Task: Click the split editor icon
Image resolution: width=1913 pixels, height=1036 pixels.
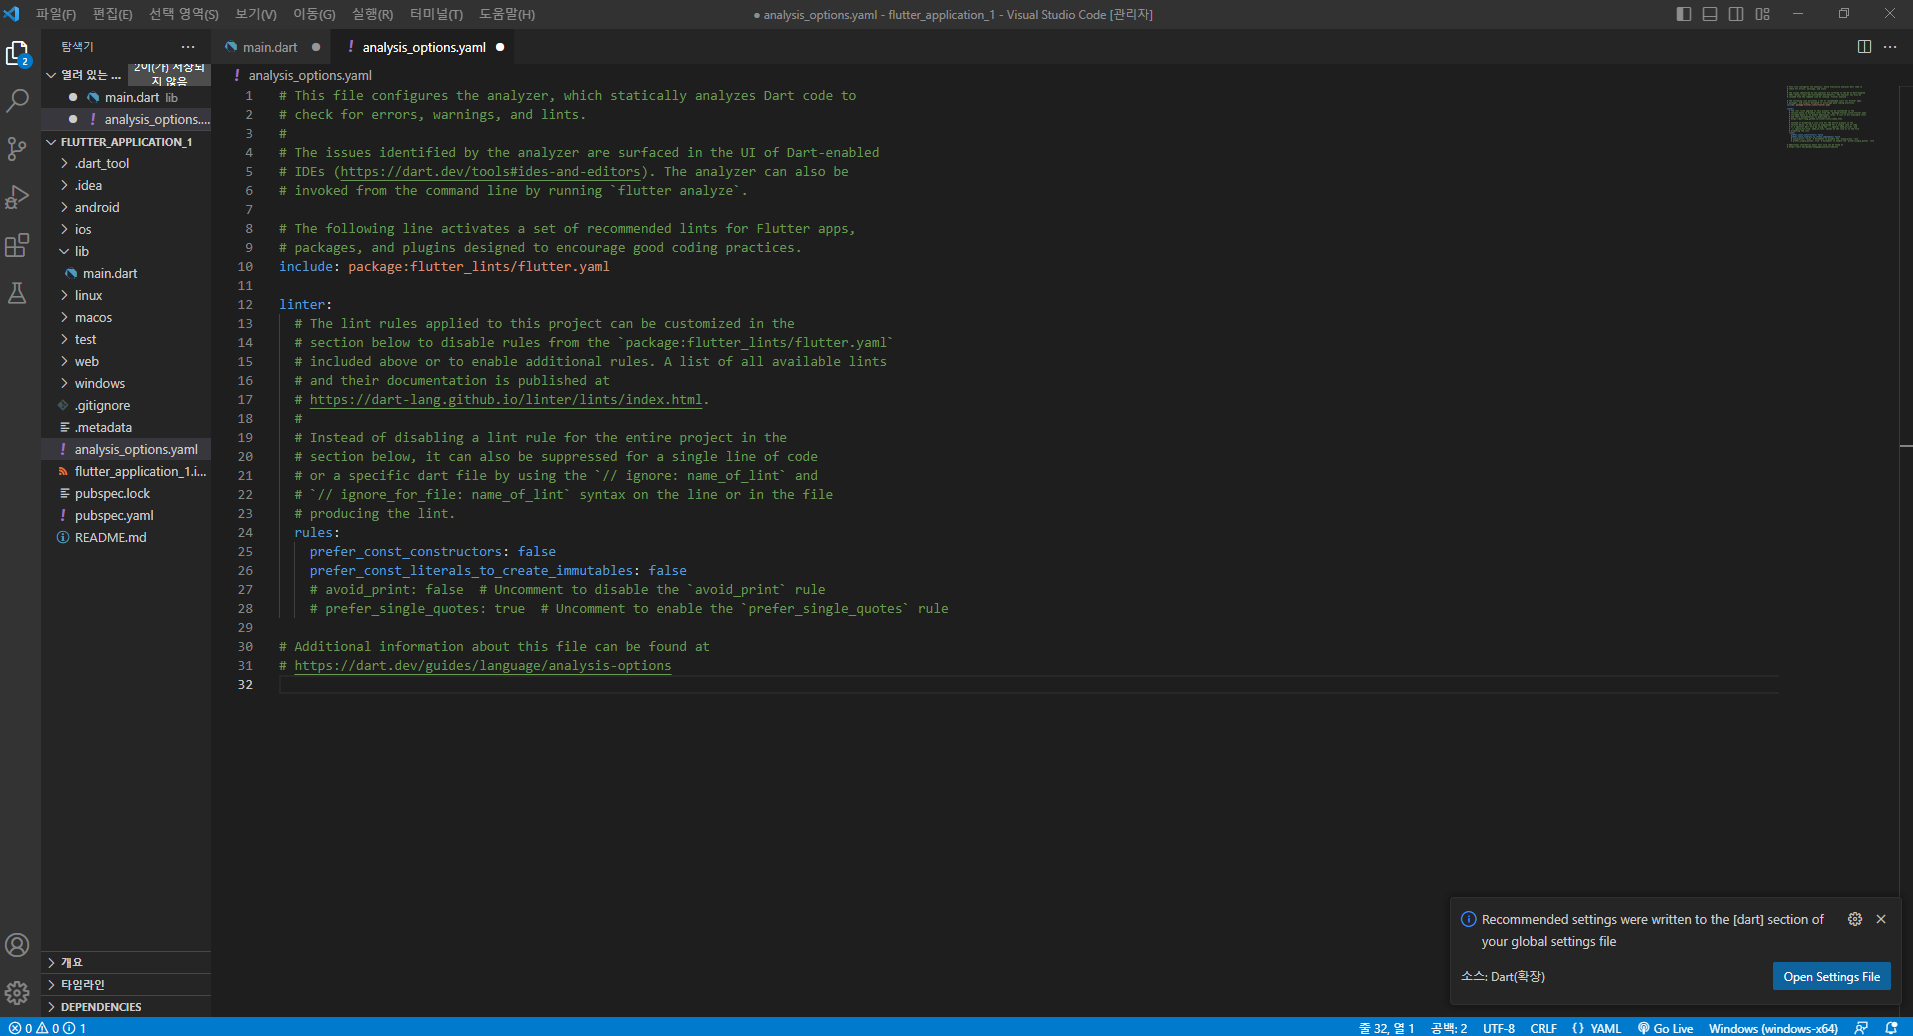Action: [x=1864, y=47]
